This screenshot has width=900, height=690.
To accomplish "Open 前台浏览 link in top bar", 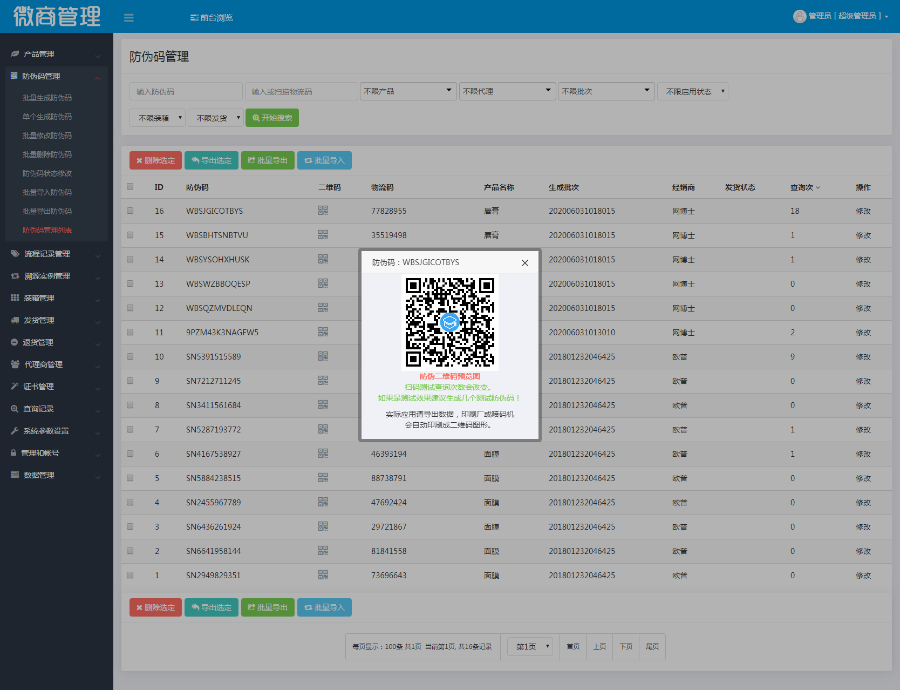I will [211, 18].
